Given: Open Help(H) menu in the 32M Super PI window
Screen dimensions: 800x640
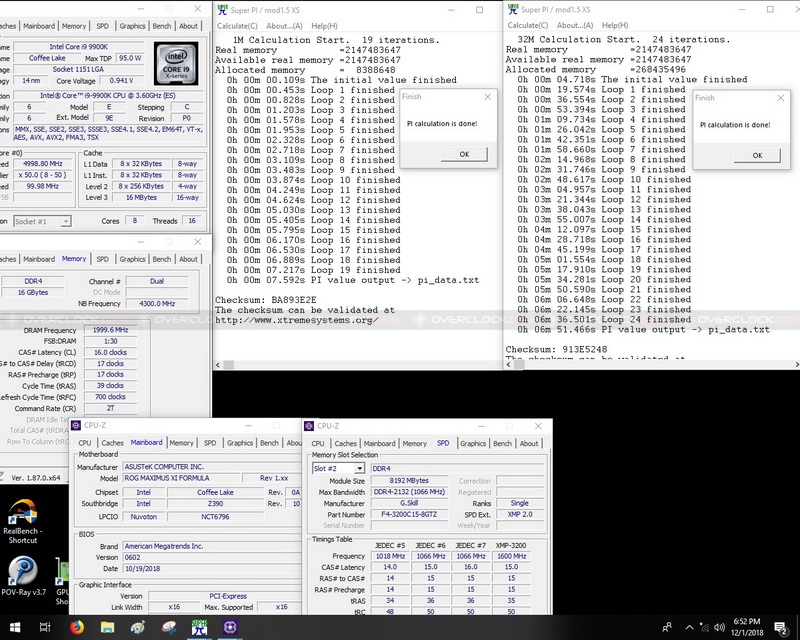Looking at the screenshot, I should coord(615,26).
